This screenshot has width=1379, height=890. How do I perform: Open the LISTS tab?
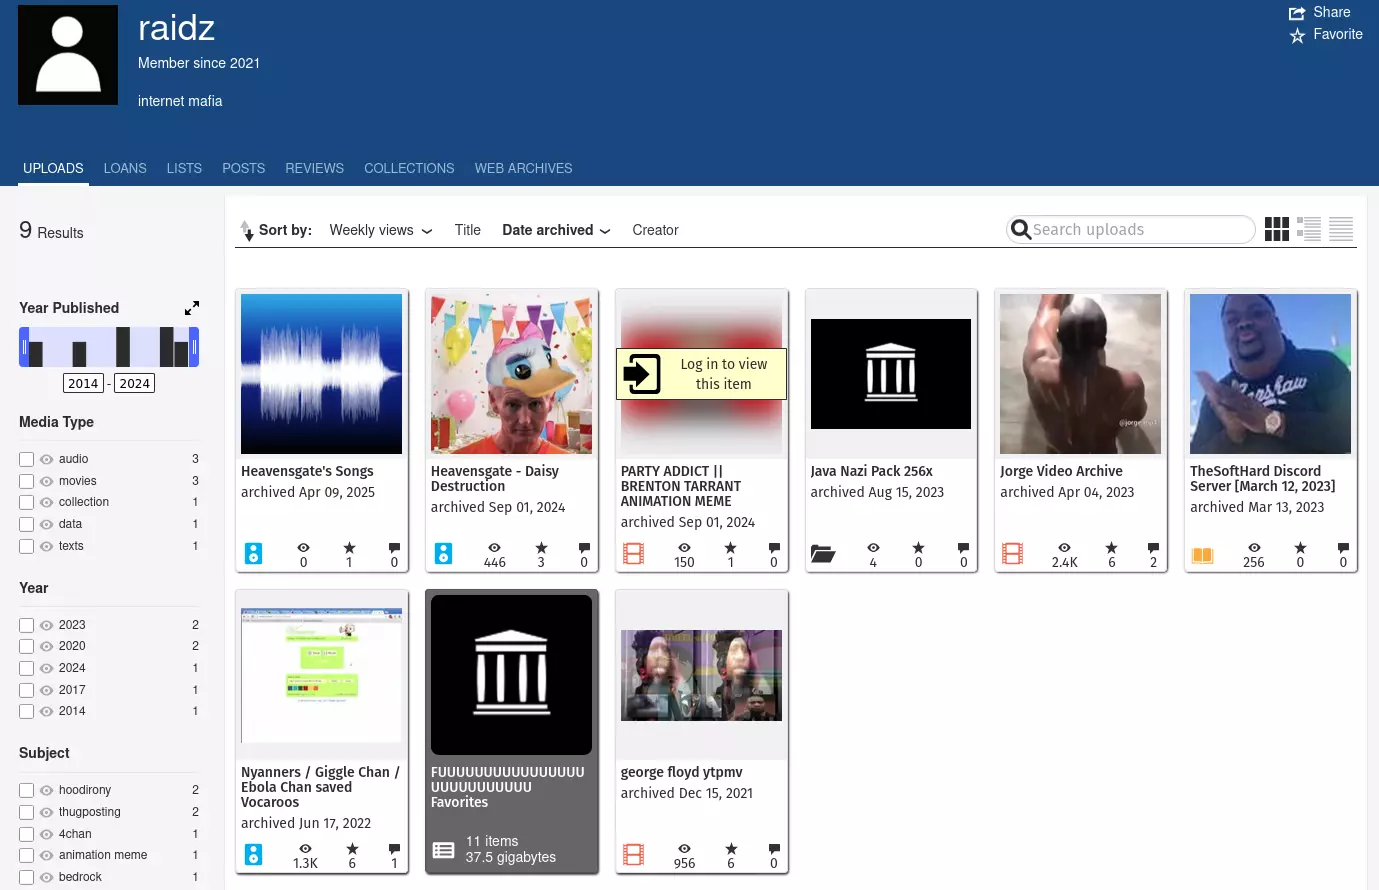point(184,168)
